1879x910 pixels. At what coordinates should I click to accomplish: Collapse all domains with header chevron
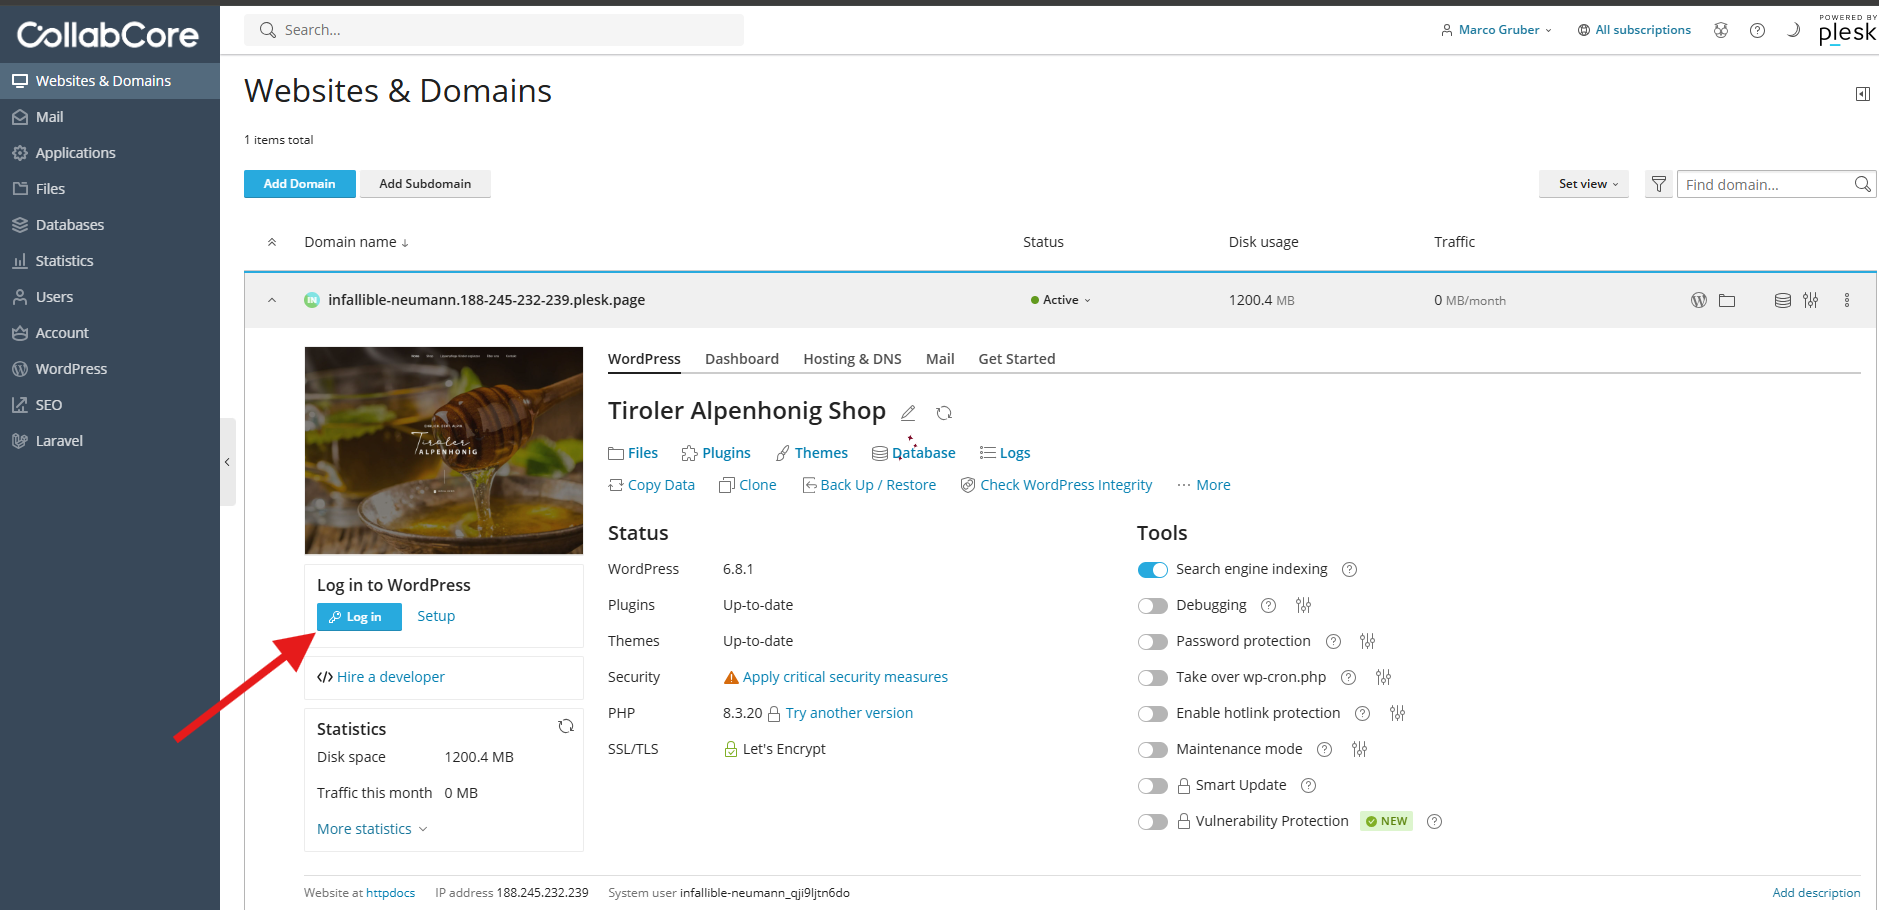[x=272, y=242]
